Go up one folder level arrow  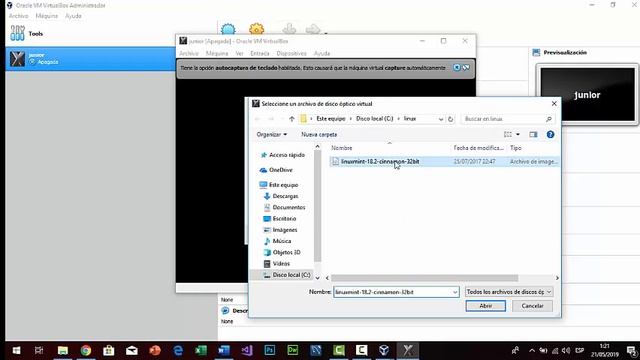(291, 119)
